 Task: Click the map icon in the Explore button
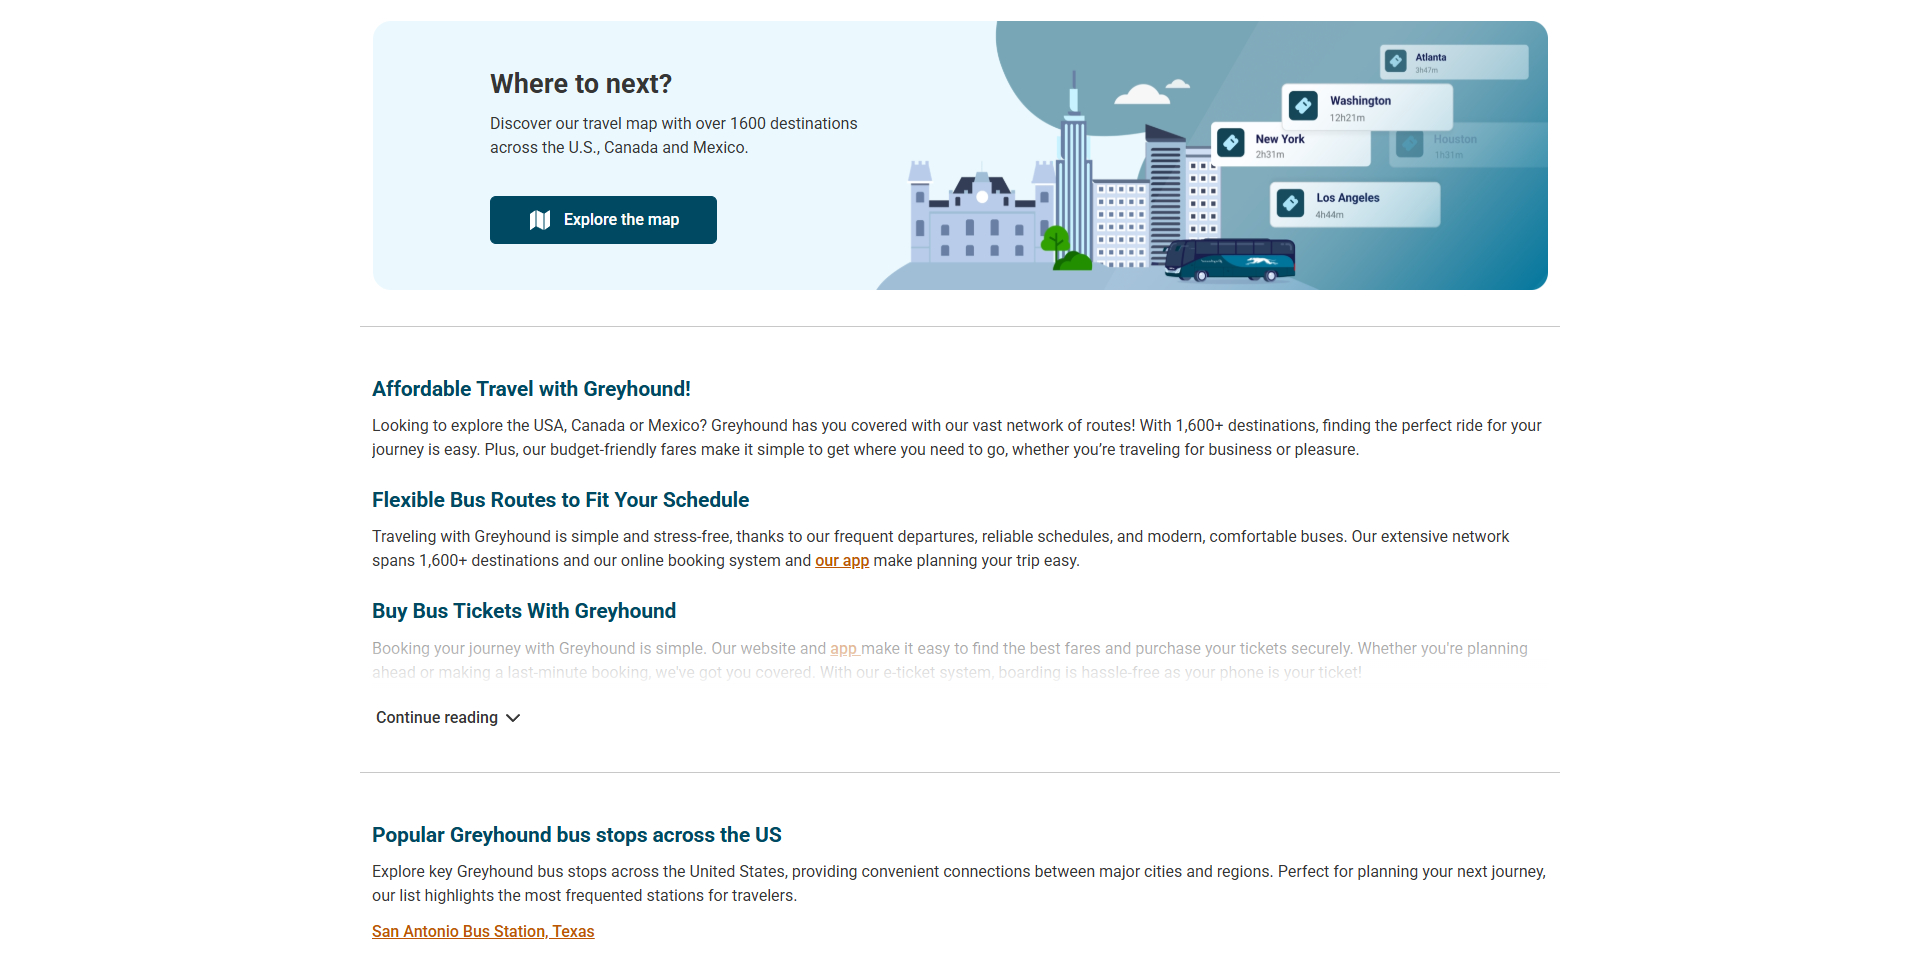pyautogui.click(x=540, y=220)
